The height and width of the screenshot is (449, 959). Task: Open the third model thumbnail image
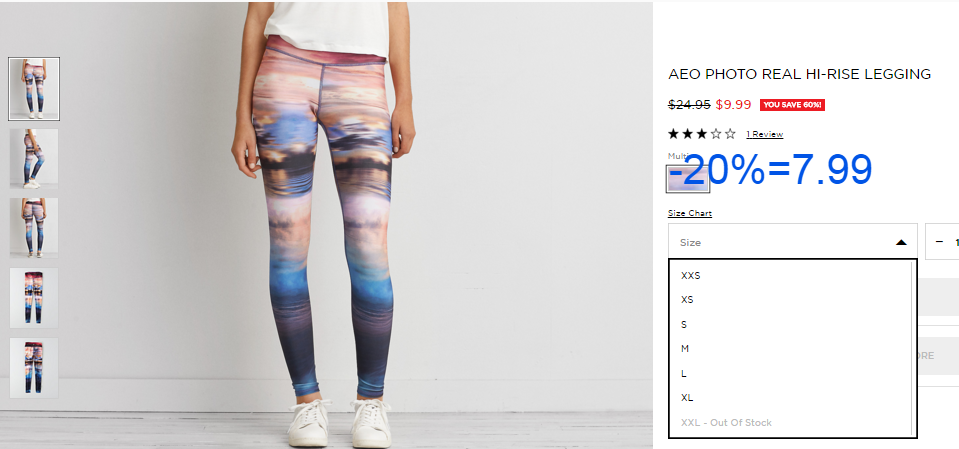click(34, 228)
